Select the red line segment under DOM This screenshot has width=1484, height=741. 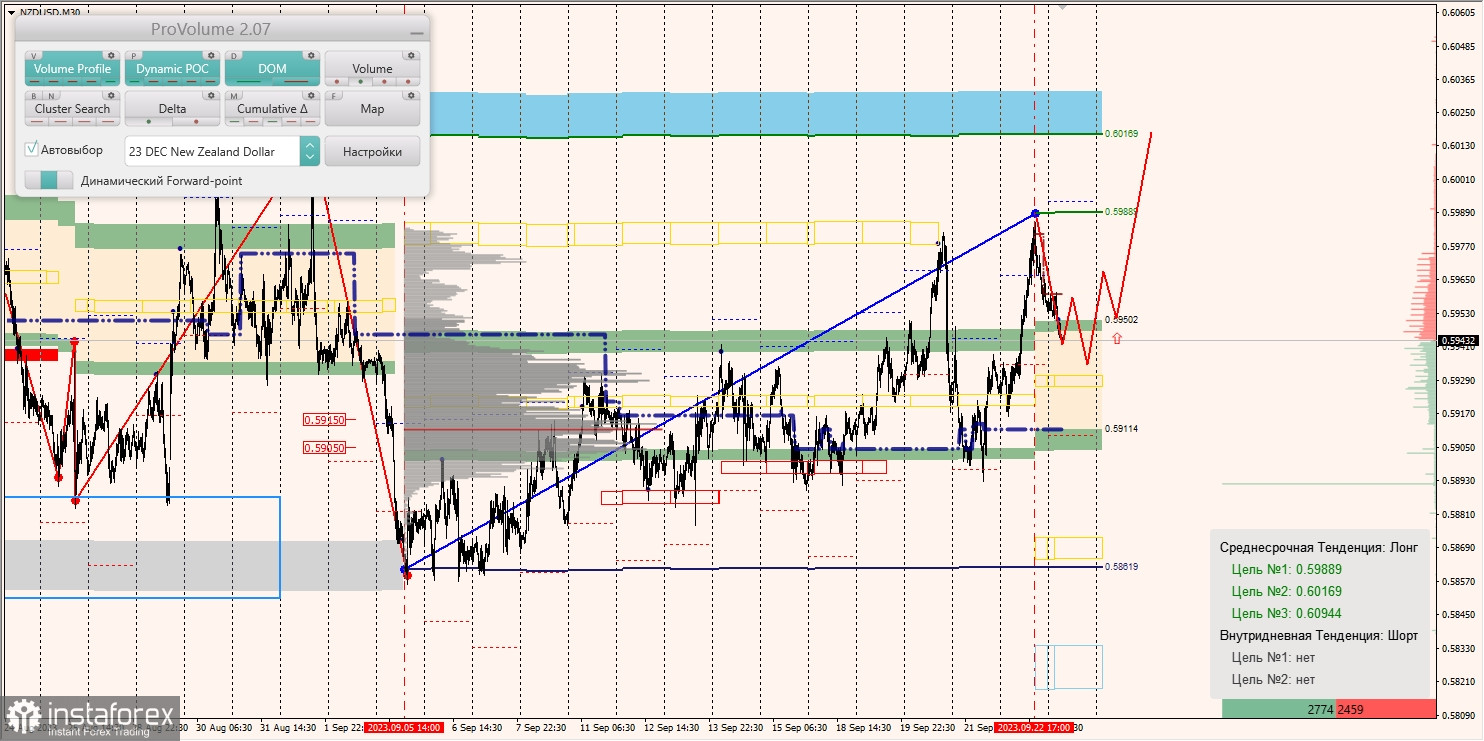[296, 82]
